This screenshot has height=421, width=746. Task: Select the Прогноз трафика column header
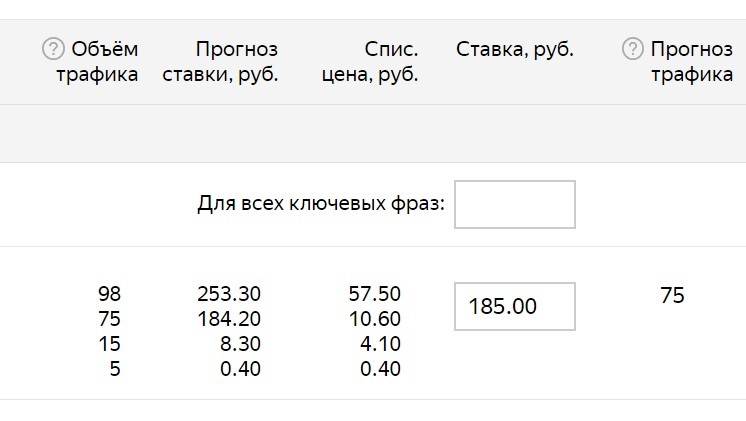tap(692, 62)
